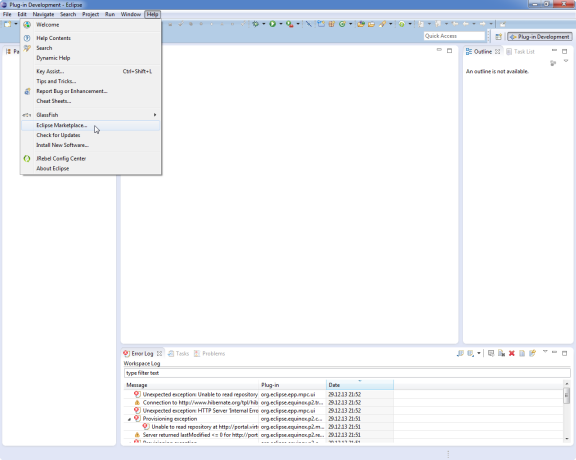Click the type filter text field
The image size is (576, 460).
347,373
